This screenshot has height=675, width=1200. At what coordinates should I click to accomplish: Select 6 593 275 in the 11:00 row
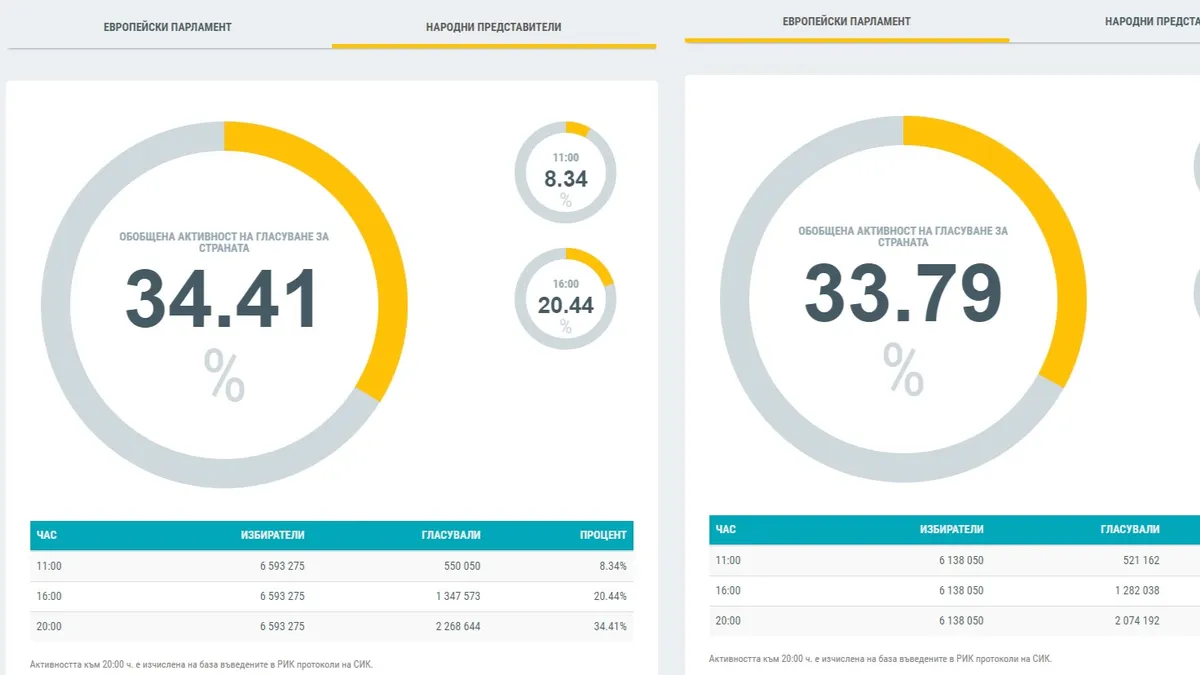click(282, 566)
